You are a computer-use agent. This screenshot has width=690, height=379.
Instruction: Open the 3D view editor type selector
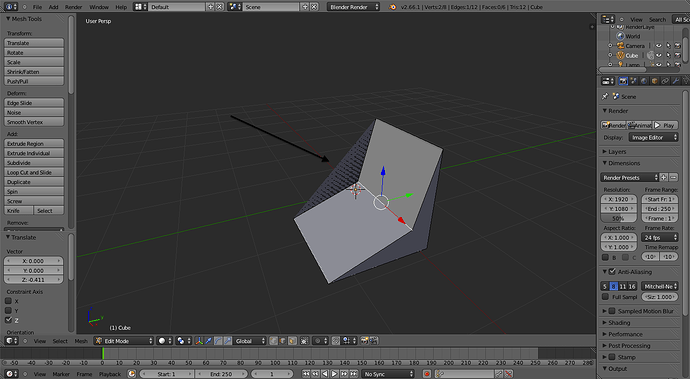pyautogui.click(x=11, y=341)
